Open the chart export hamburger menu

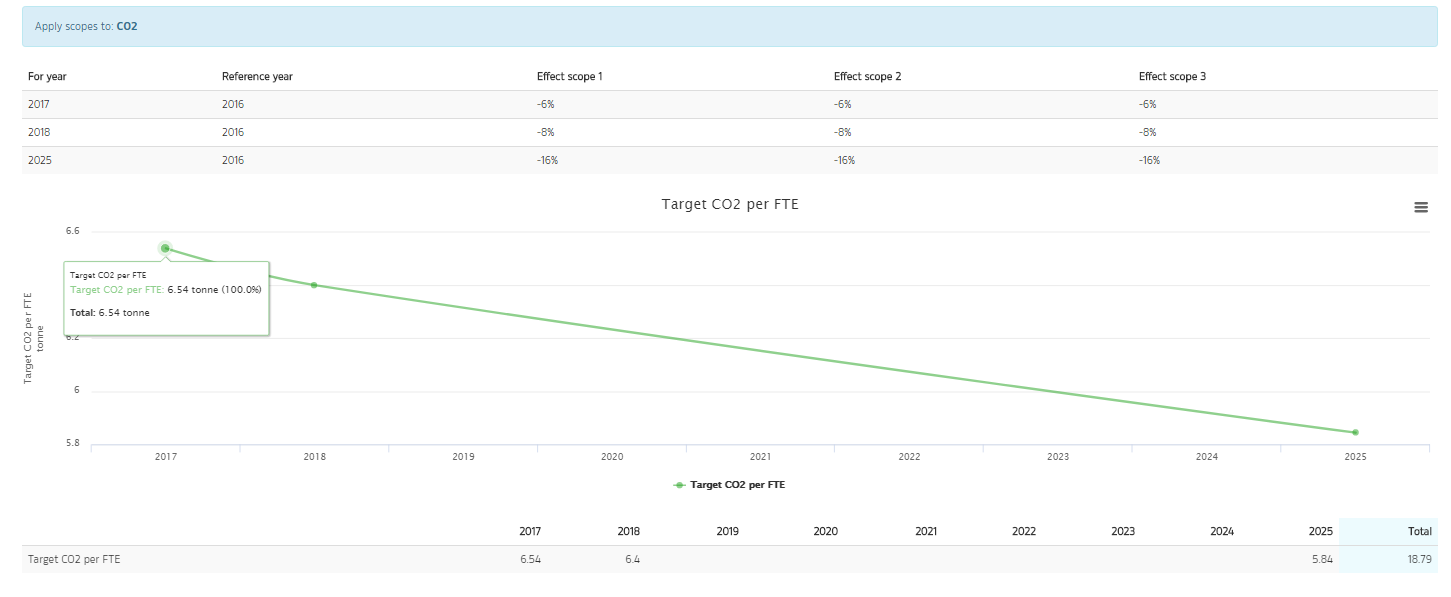1421,207
